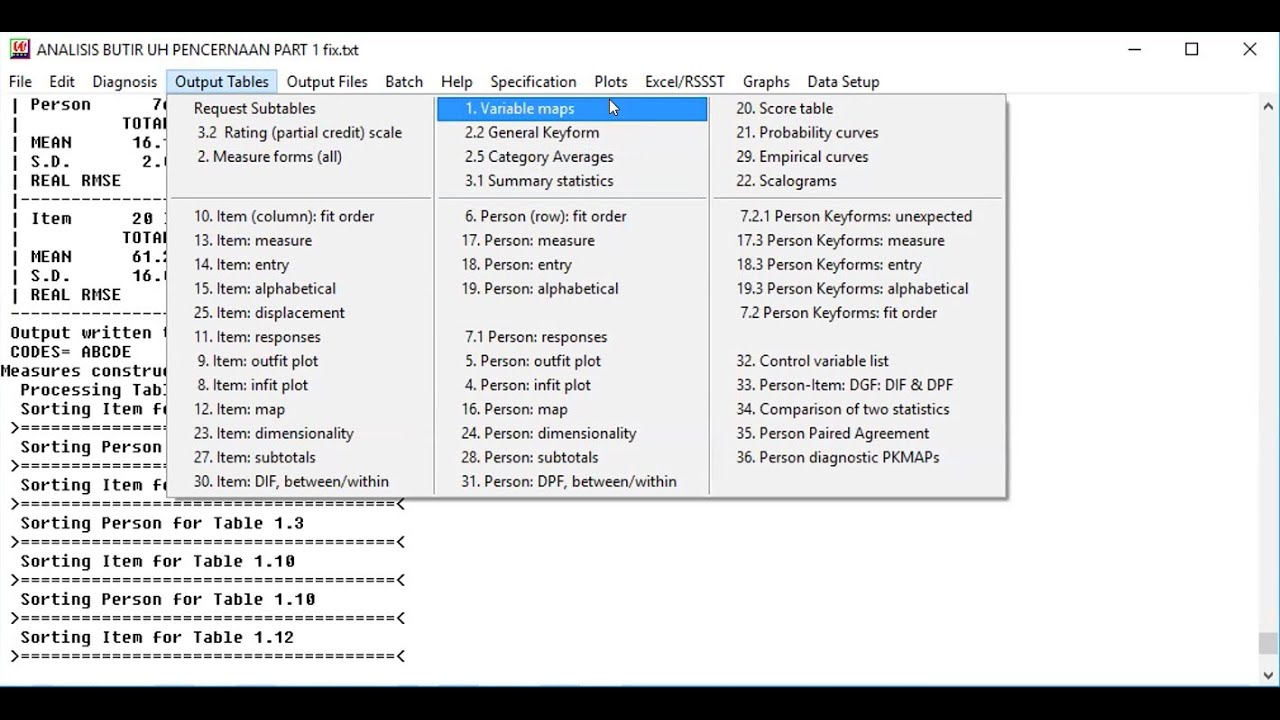
Task: Open the Edit menu
Action: [x=62, y=82]
